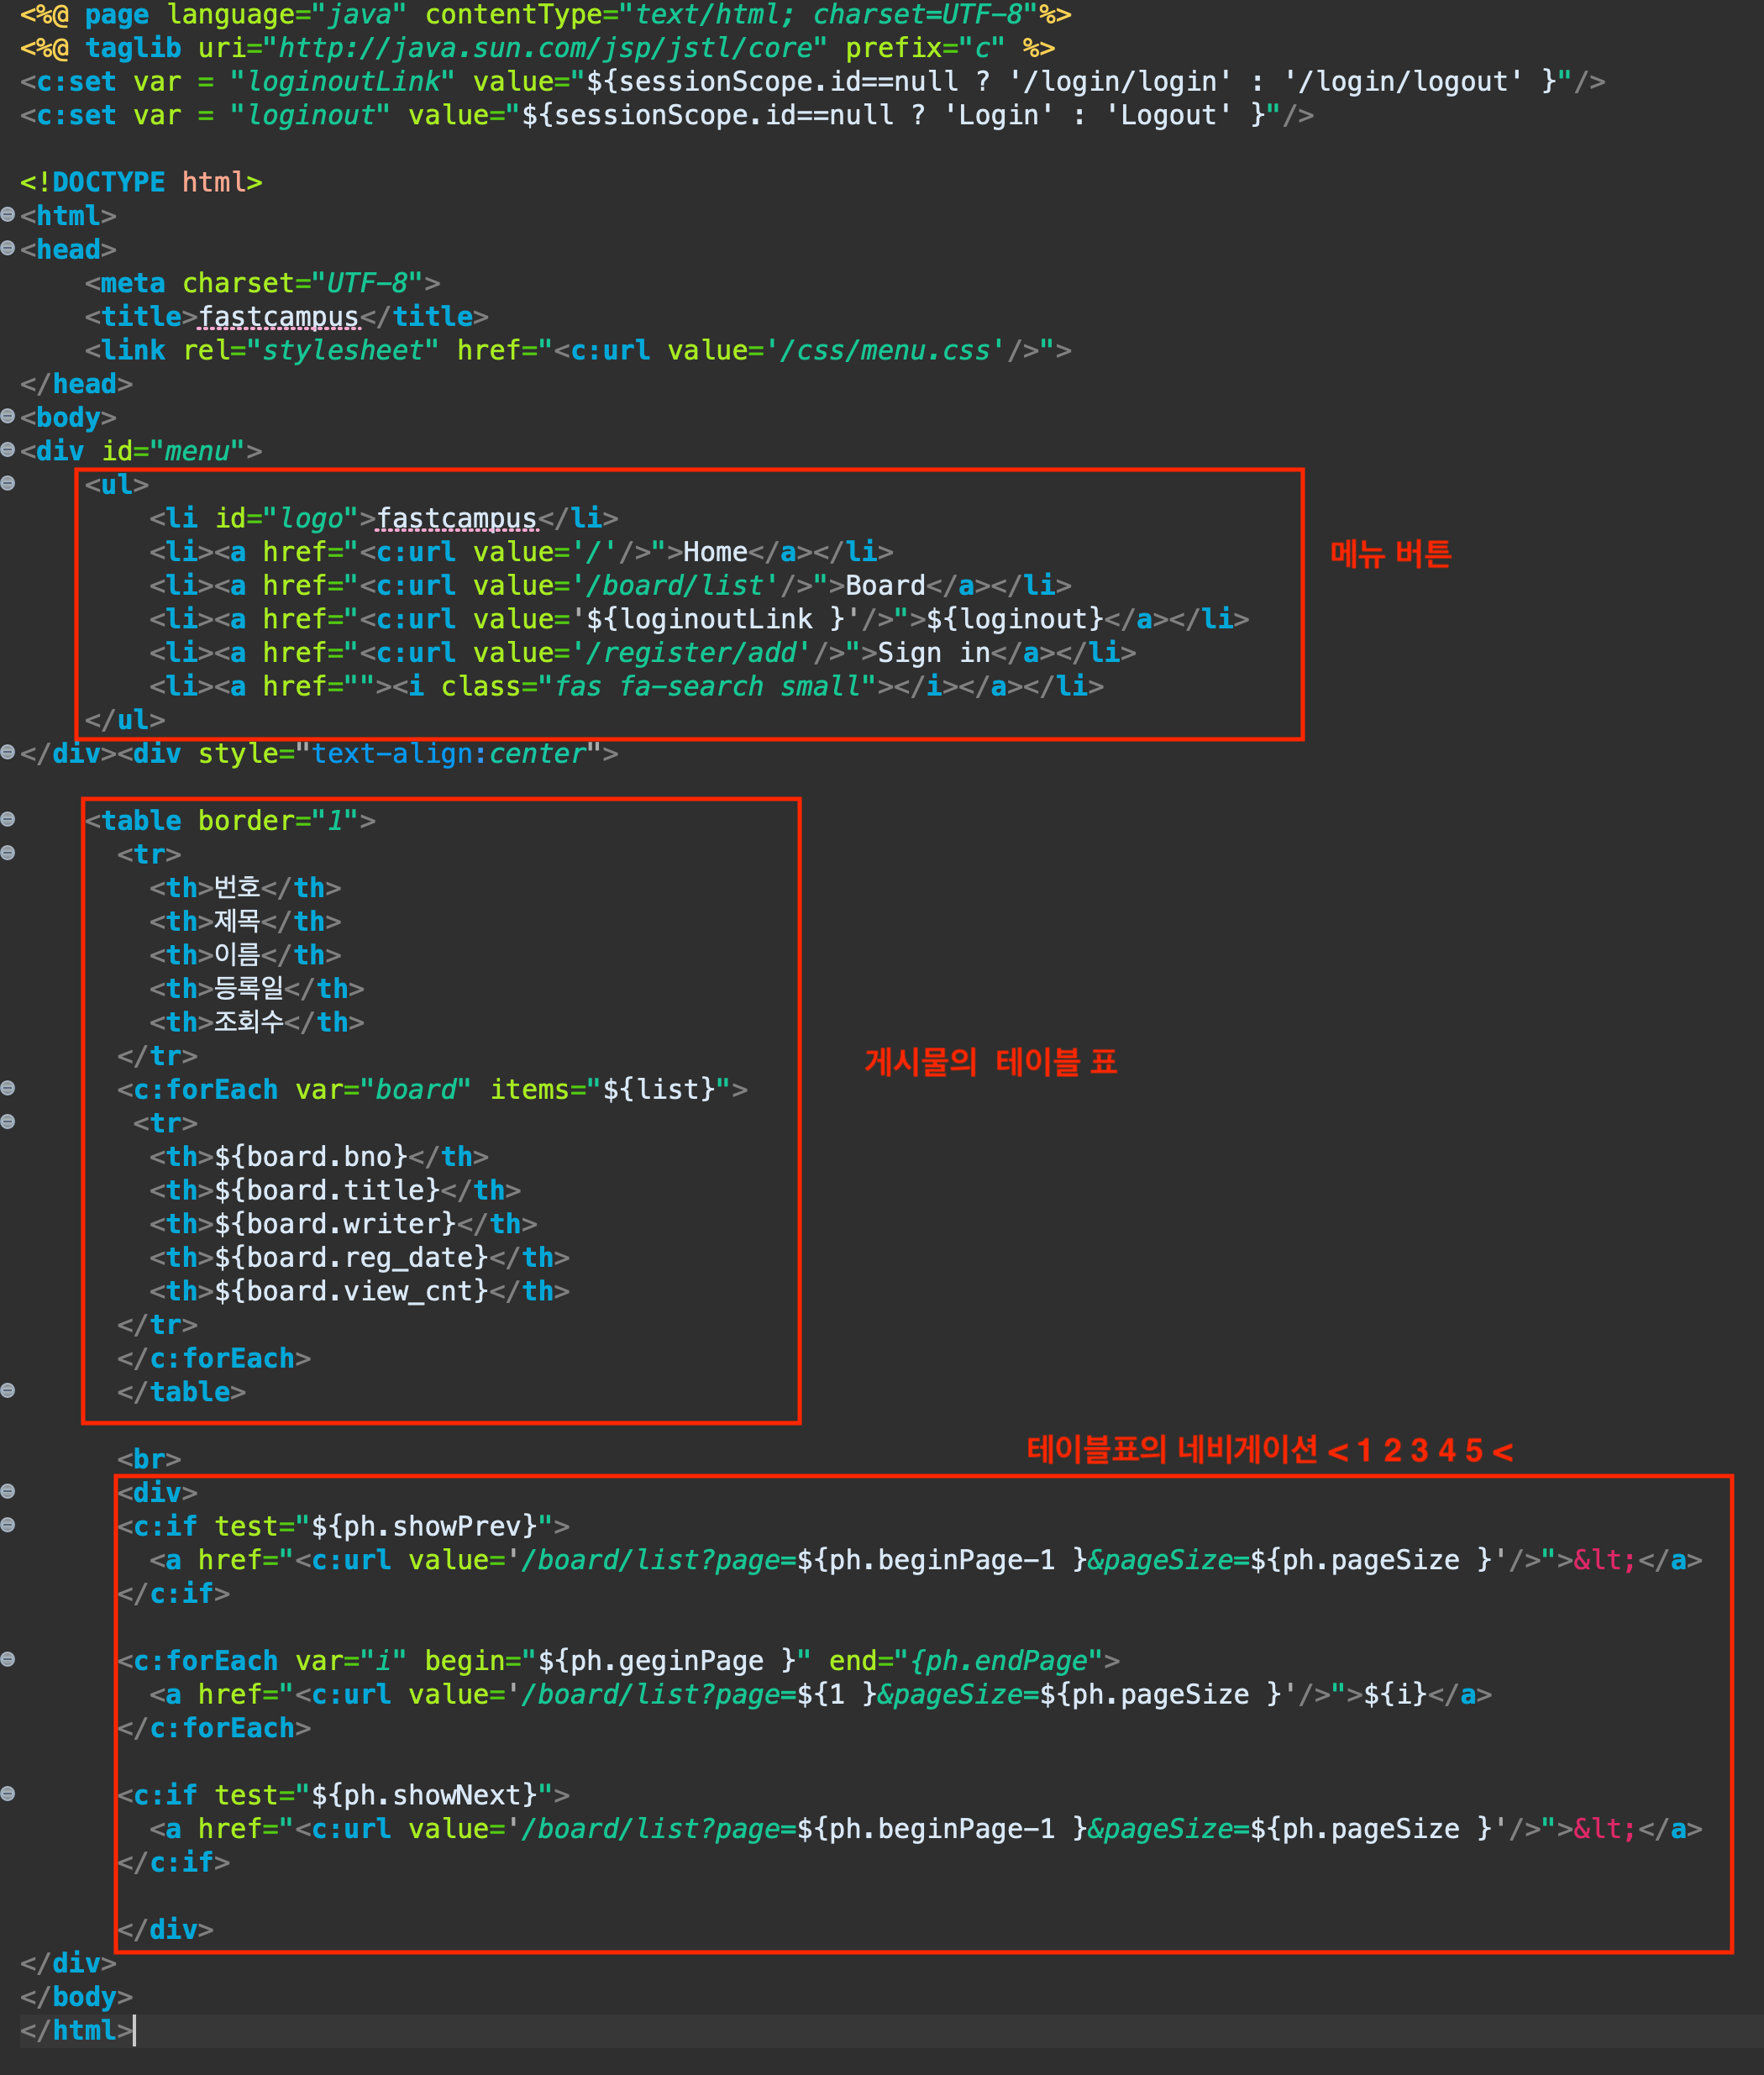Collapse the c:if ph.showPrev block
Screen dimensions: 1764x2075
pos(8,1525)
